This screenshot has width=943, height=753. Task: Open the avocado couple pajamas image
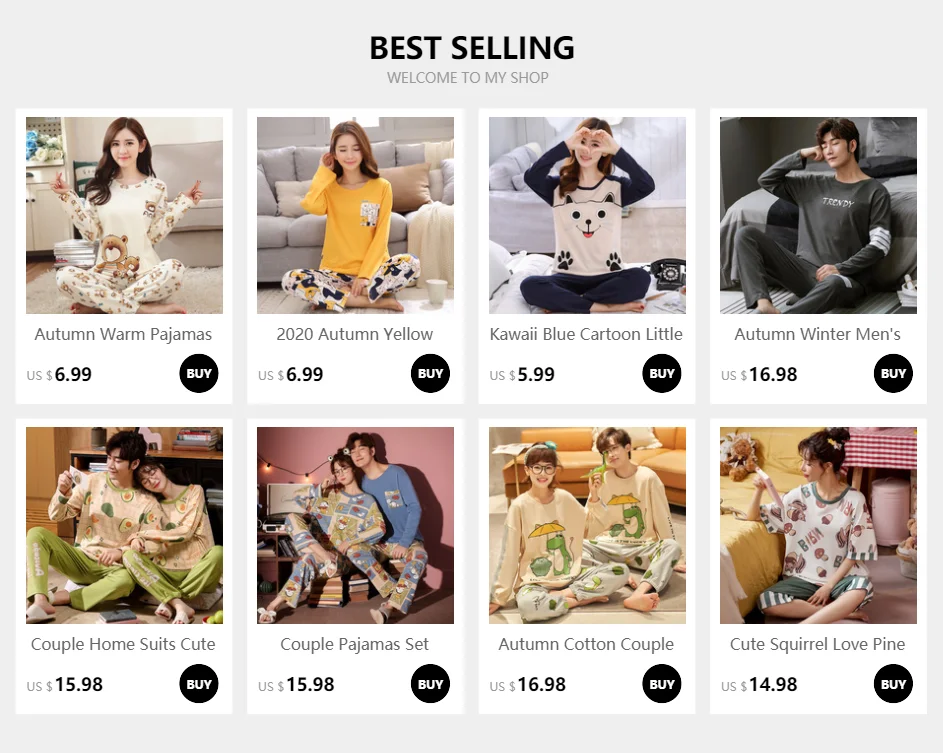click(x=124, y=526)
